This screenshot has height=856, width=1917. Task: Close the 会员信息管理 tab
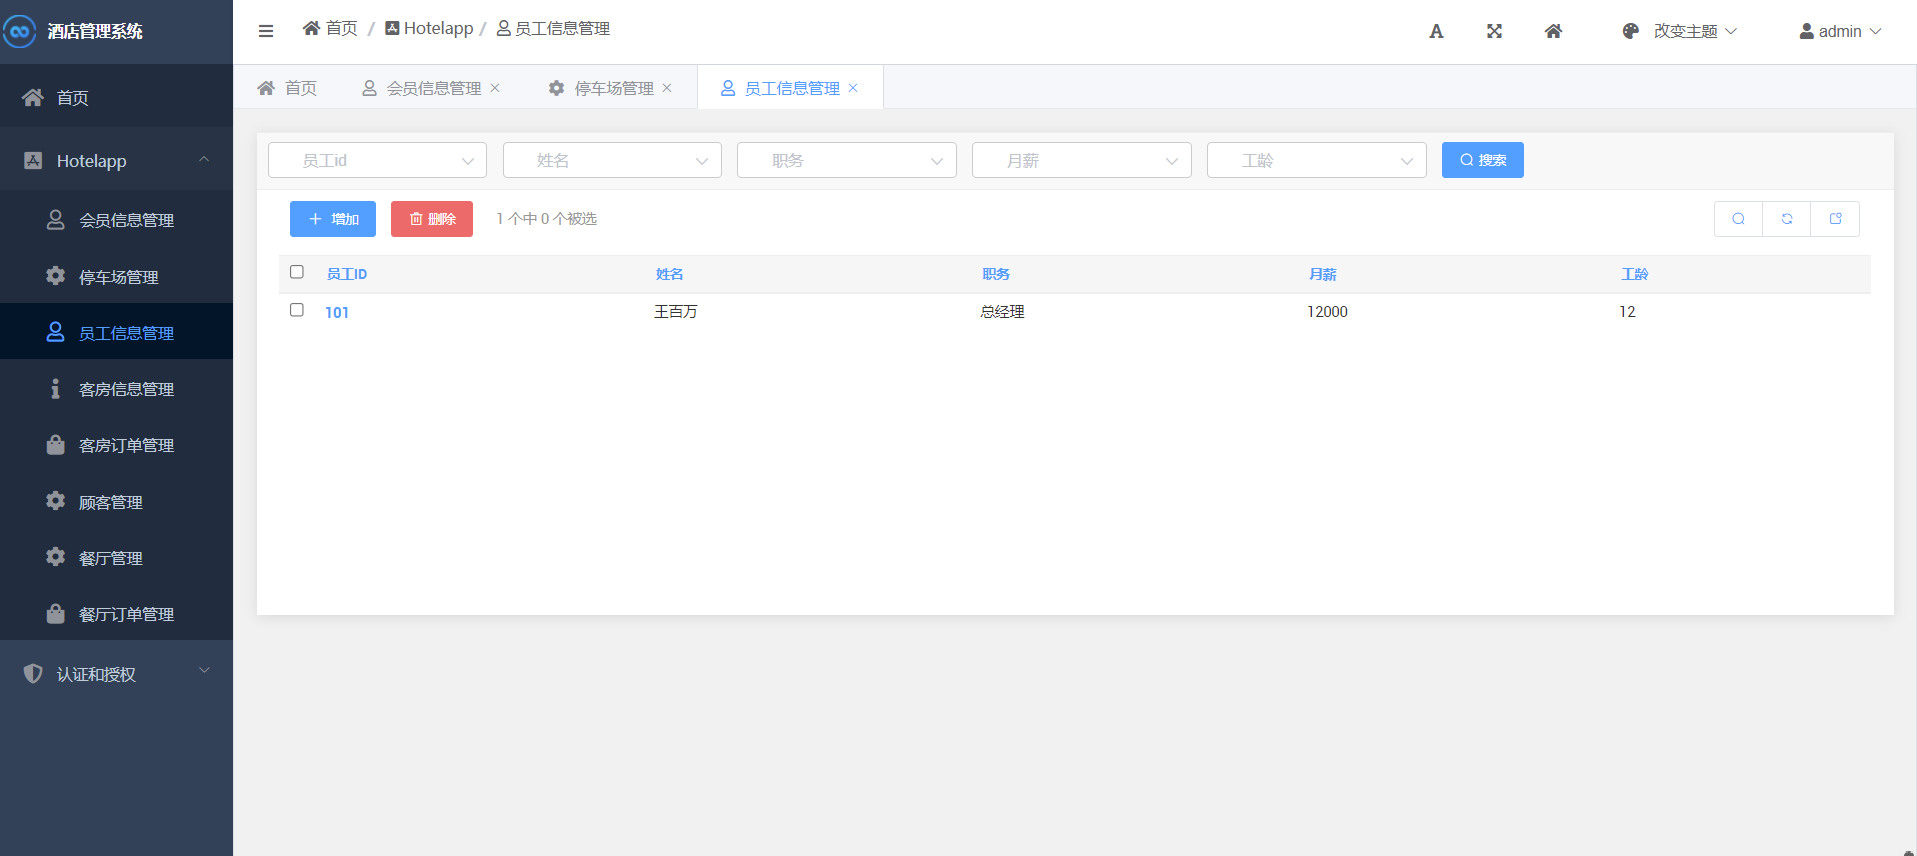[495, 88]
